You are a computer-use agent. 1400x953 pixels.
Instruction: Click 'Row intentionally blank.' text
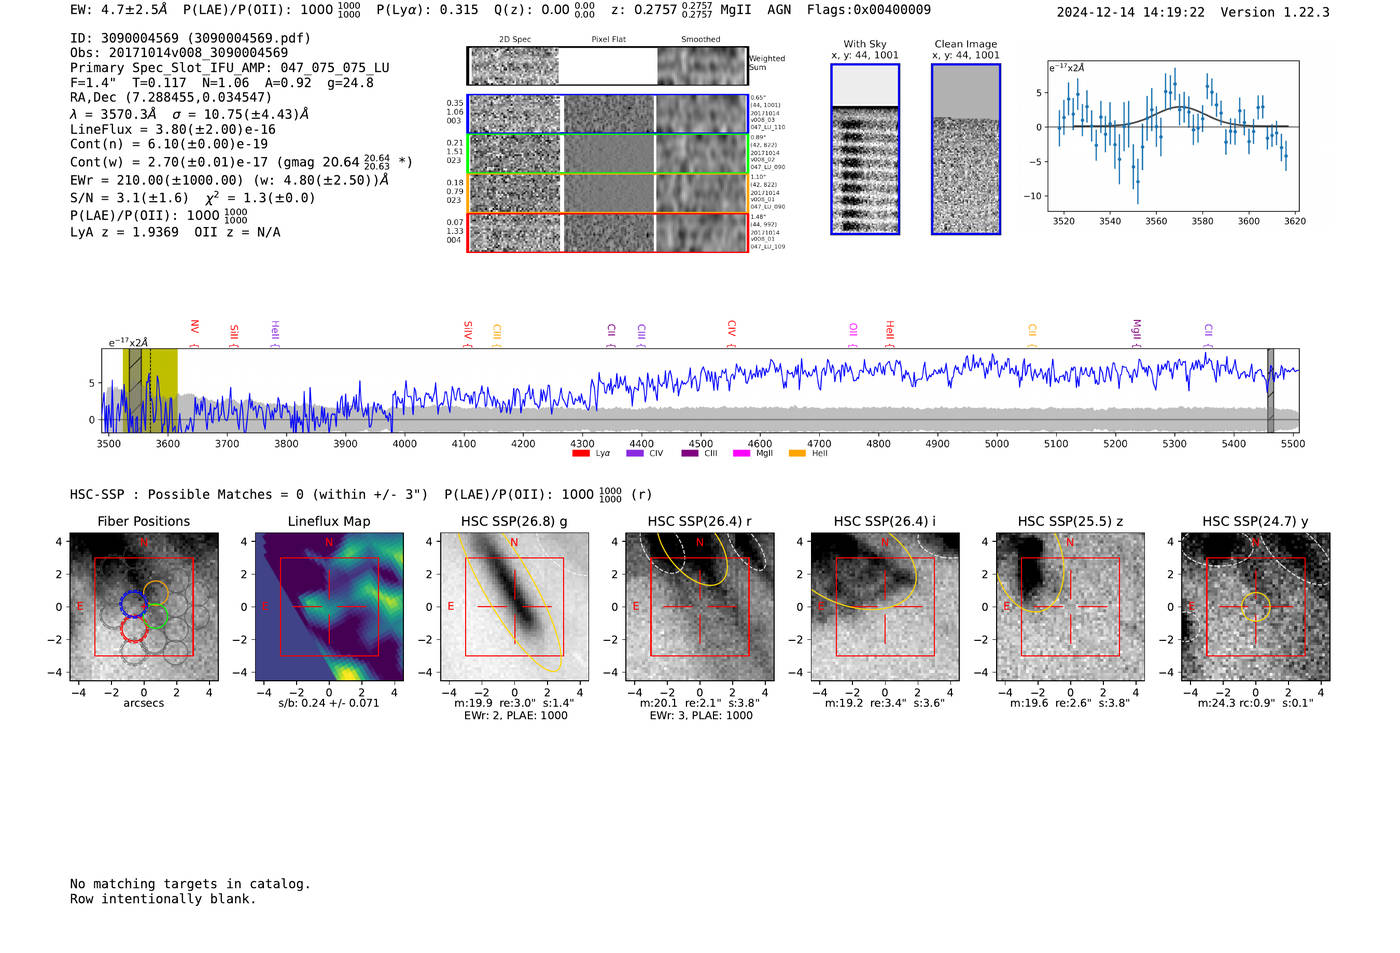[163, 899]
